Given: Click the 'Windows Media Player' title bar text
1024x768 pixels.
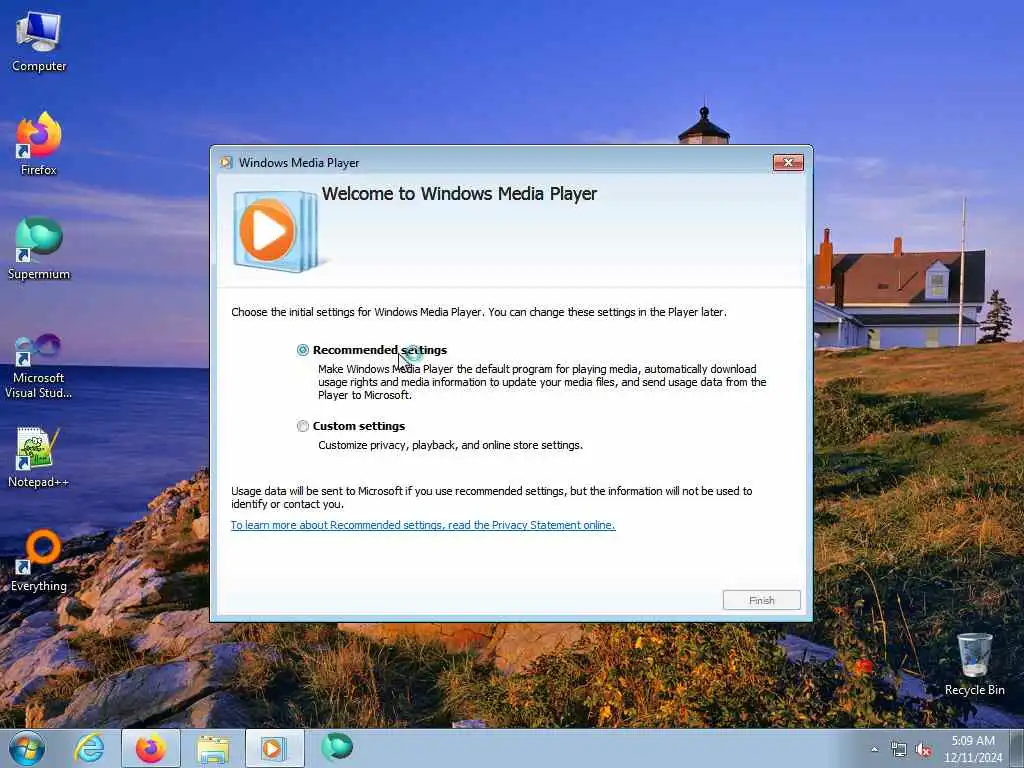Looking at the screenshot, I should coord(299,163).
